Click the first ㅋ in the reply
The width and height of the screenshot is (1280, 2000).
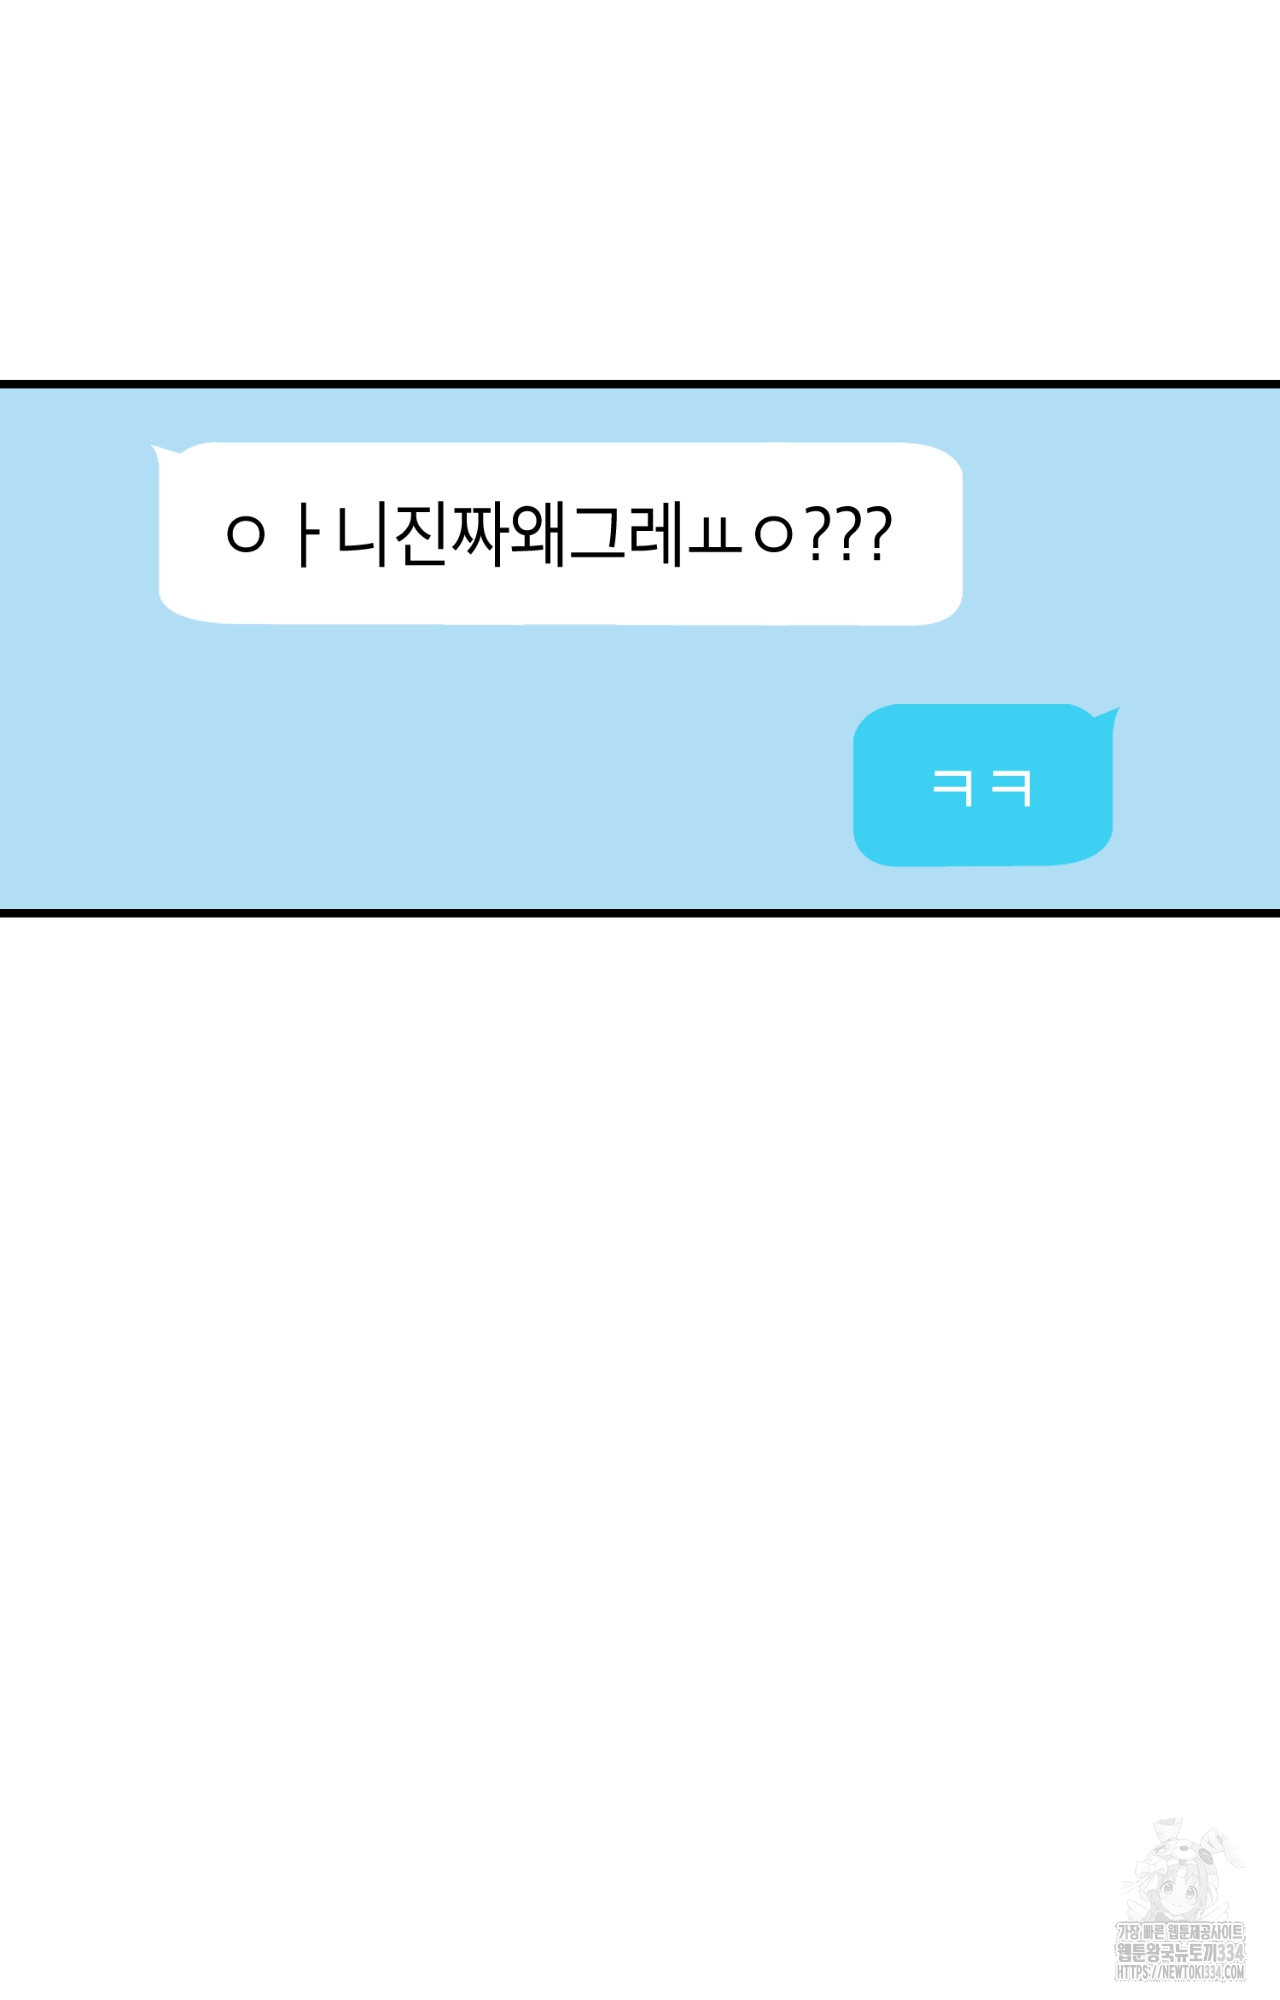pyautogui.click(x=952, y=787)
